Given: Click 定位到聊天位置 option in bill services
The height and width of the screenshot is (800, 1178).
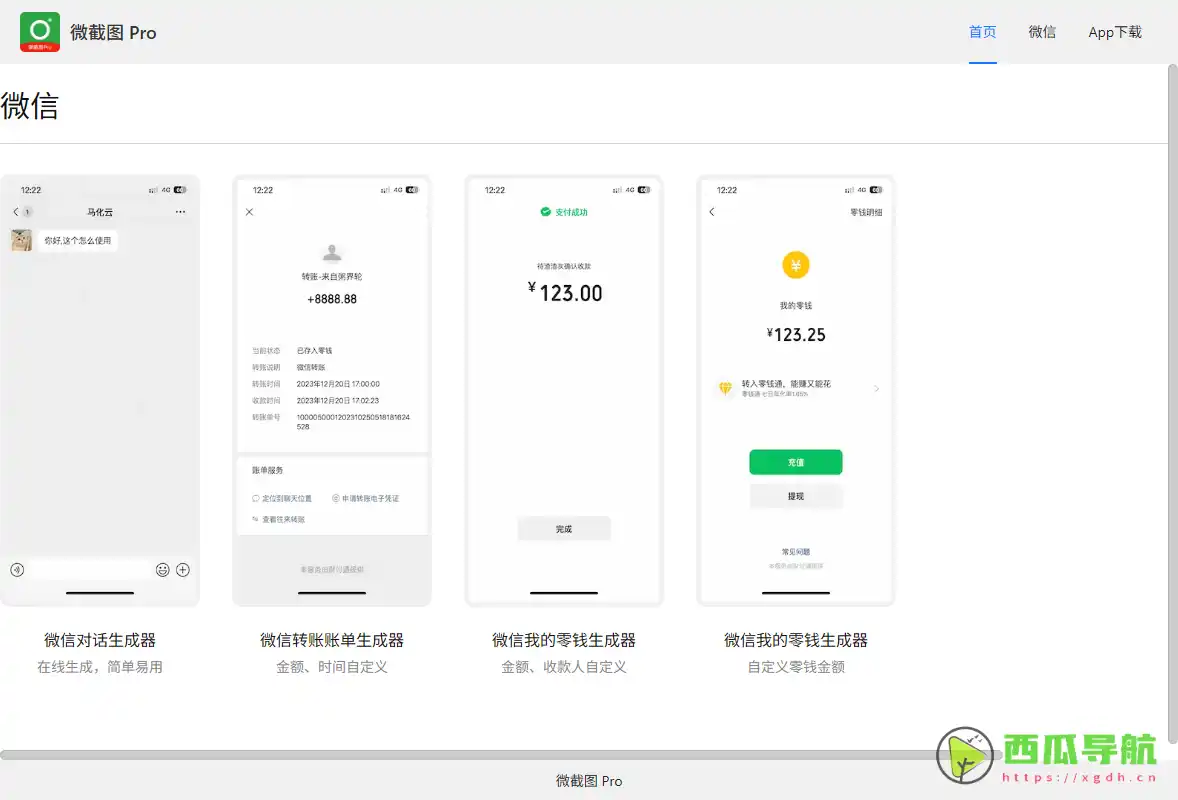Looking at the screenshot, I should tap(282, 498).
